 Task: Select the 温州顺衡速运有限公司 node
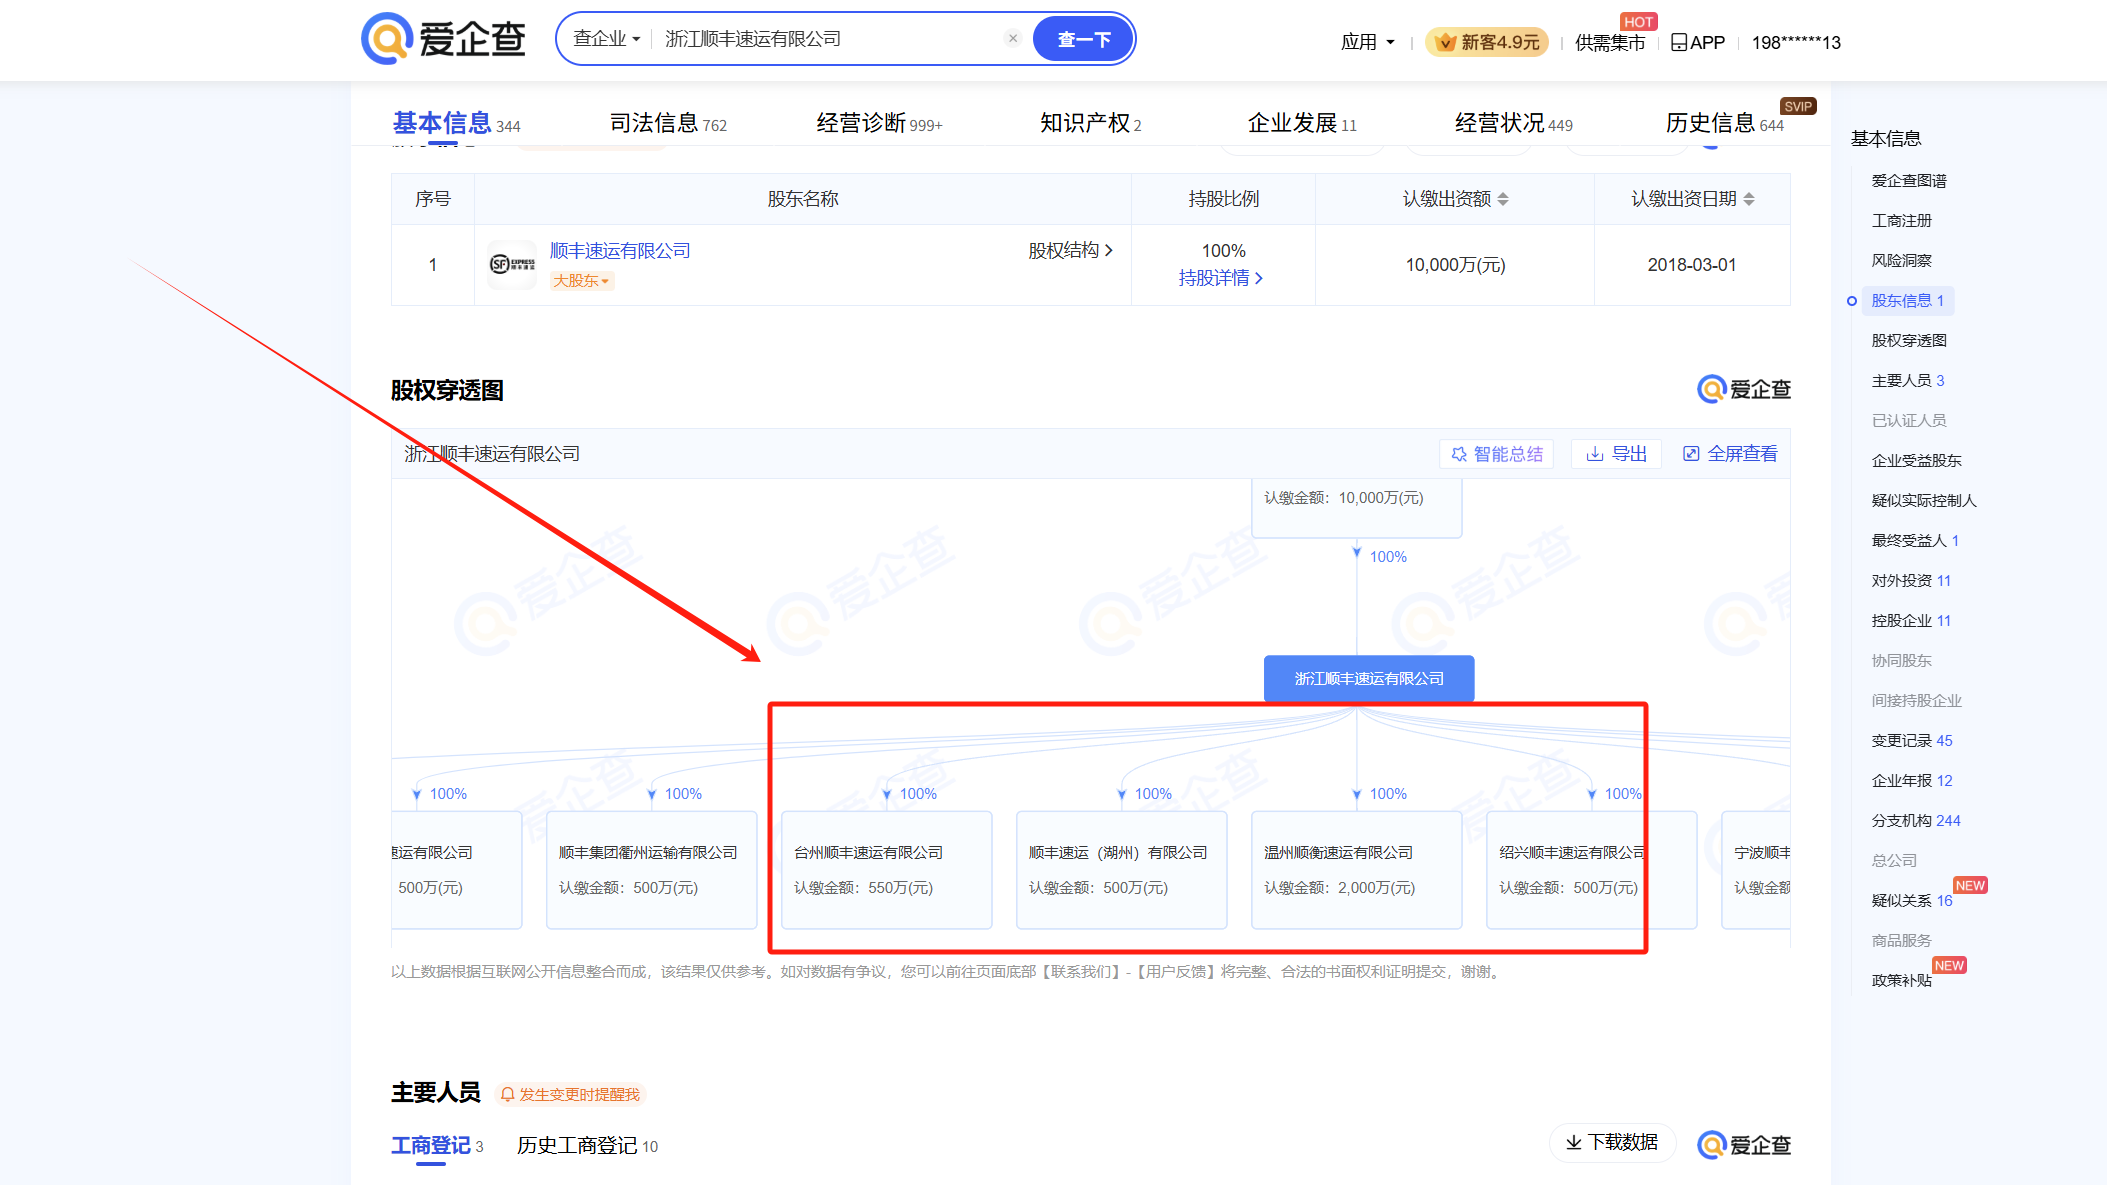click(x=1357, y=870)
